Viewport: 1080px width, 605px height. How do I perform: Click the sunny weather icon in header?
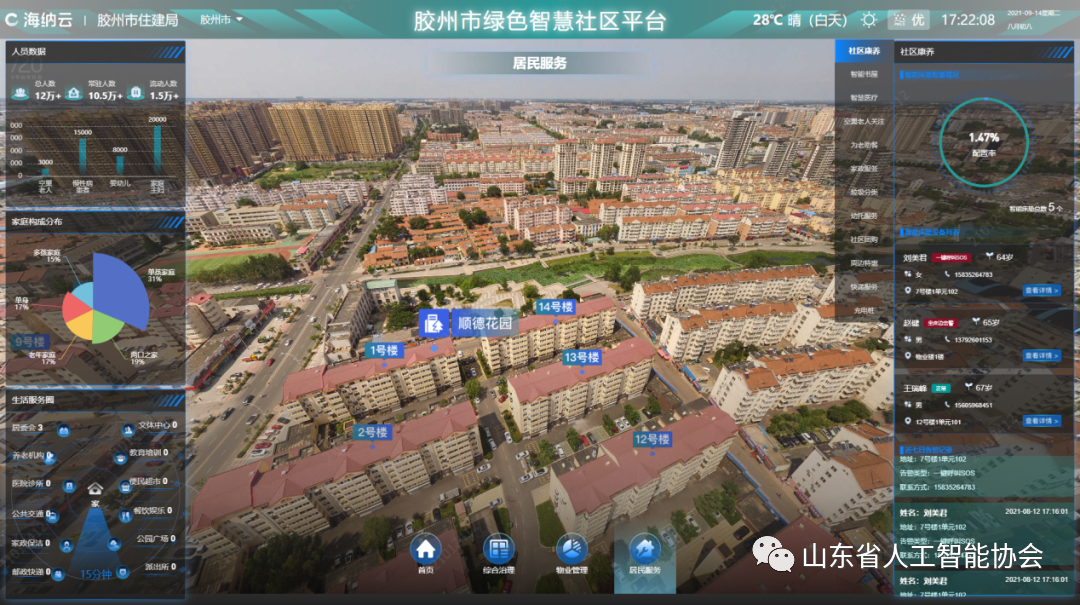click(x=869, y=20)
